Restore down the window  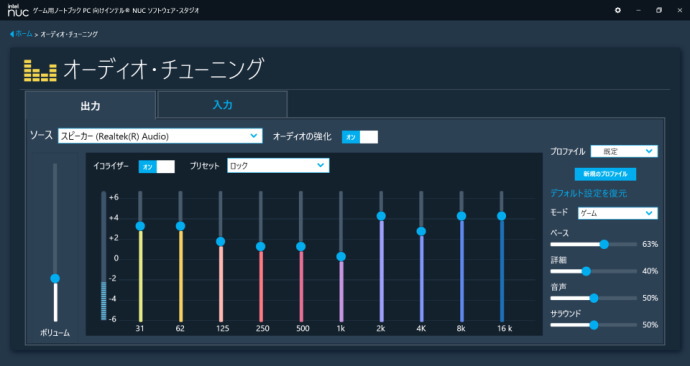click(659, 10)
